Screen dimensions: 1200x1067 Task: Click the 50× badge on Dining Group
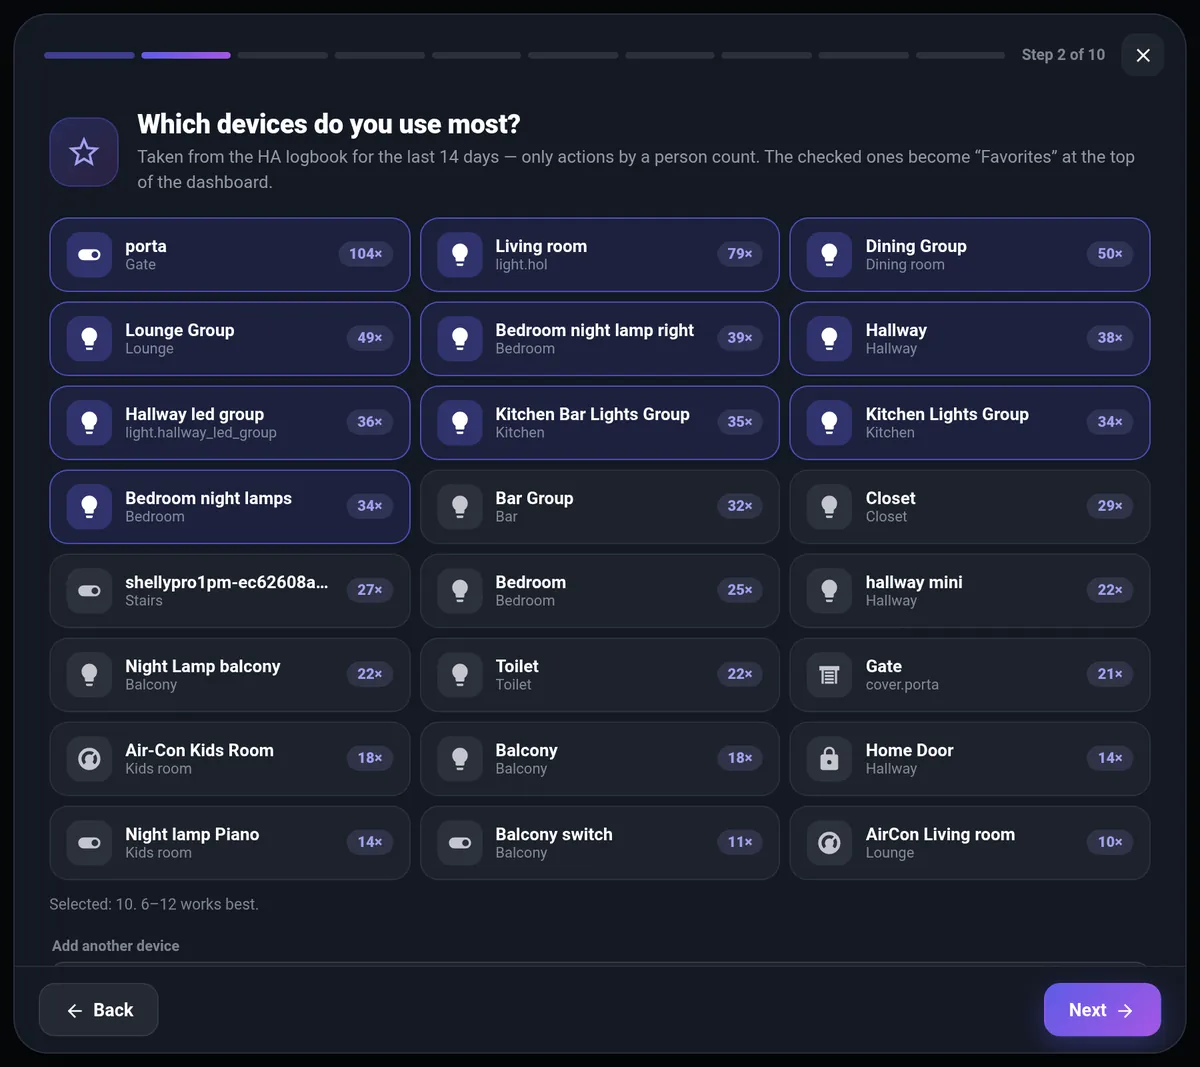1110,254
